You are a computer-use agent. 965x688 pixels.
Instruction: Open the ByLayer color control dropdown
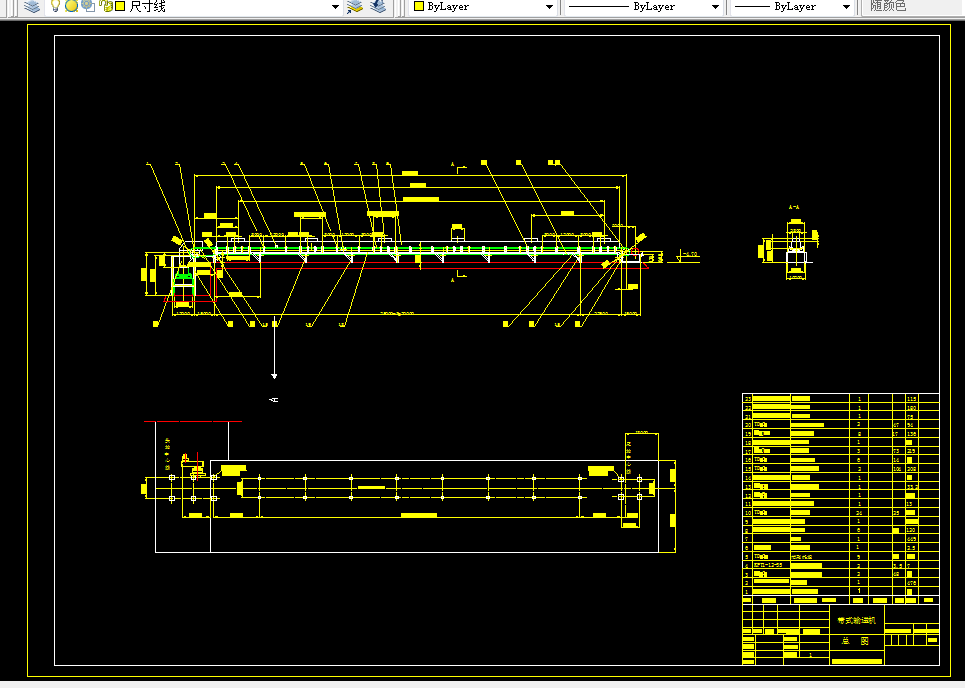549,7
